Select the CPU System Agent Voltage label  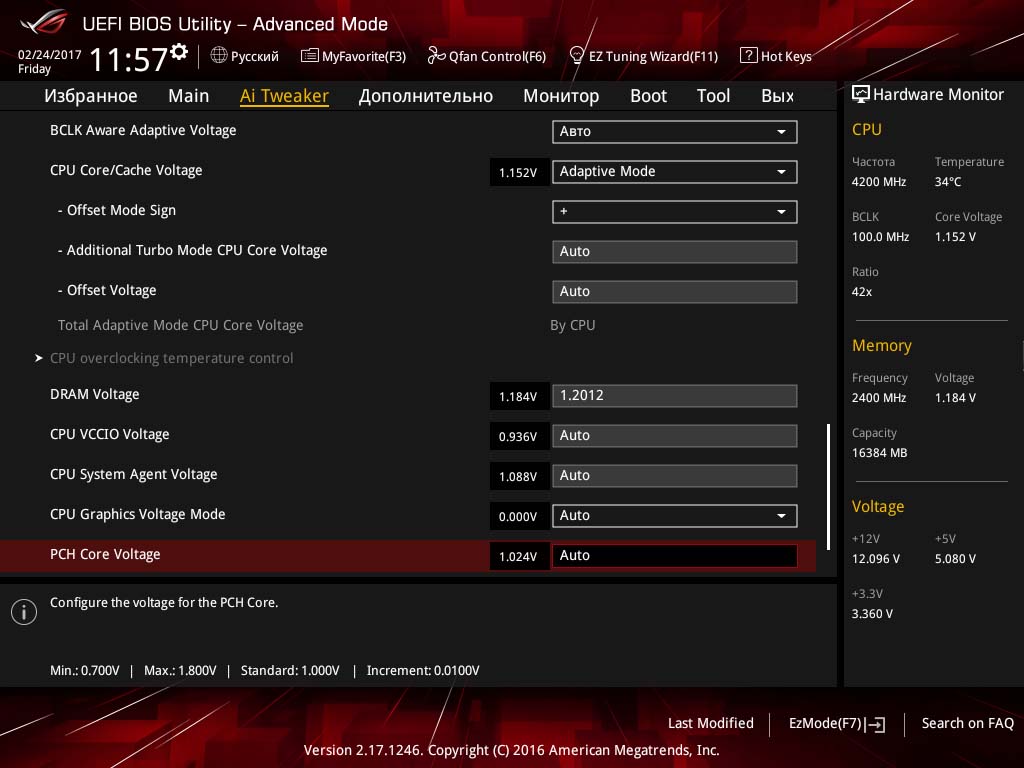point(134,474)
